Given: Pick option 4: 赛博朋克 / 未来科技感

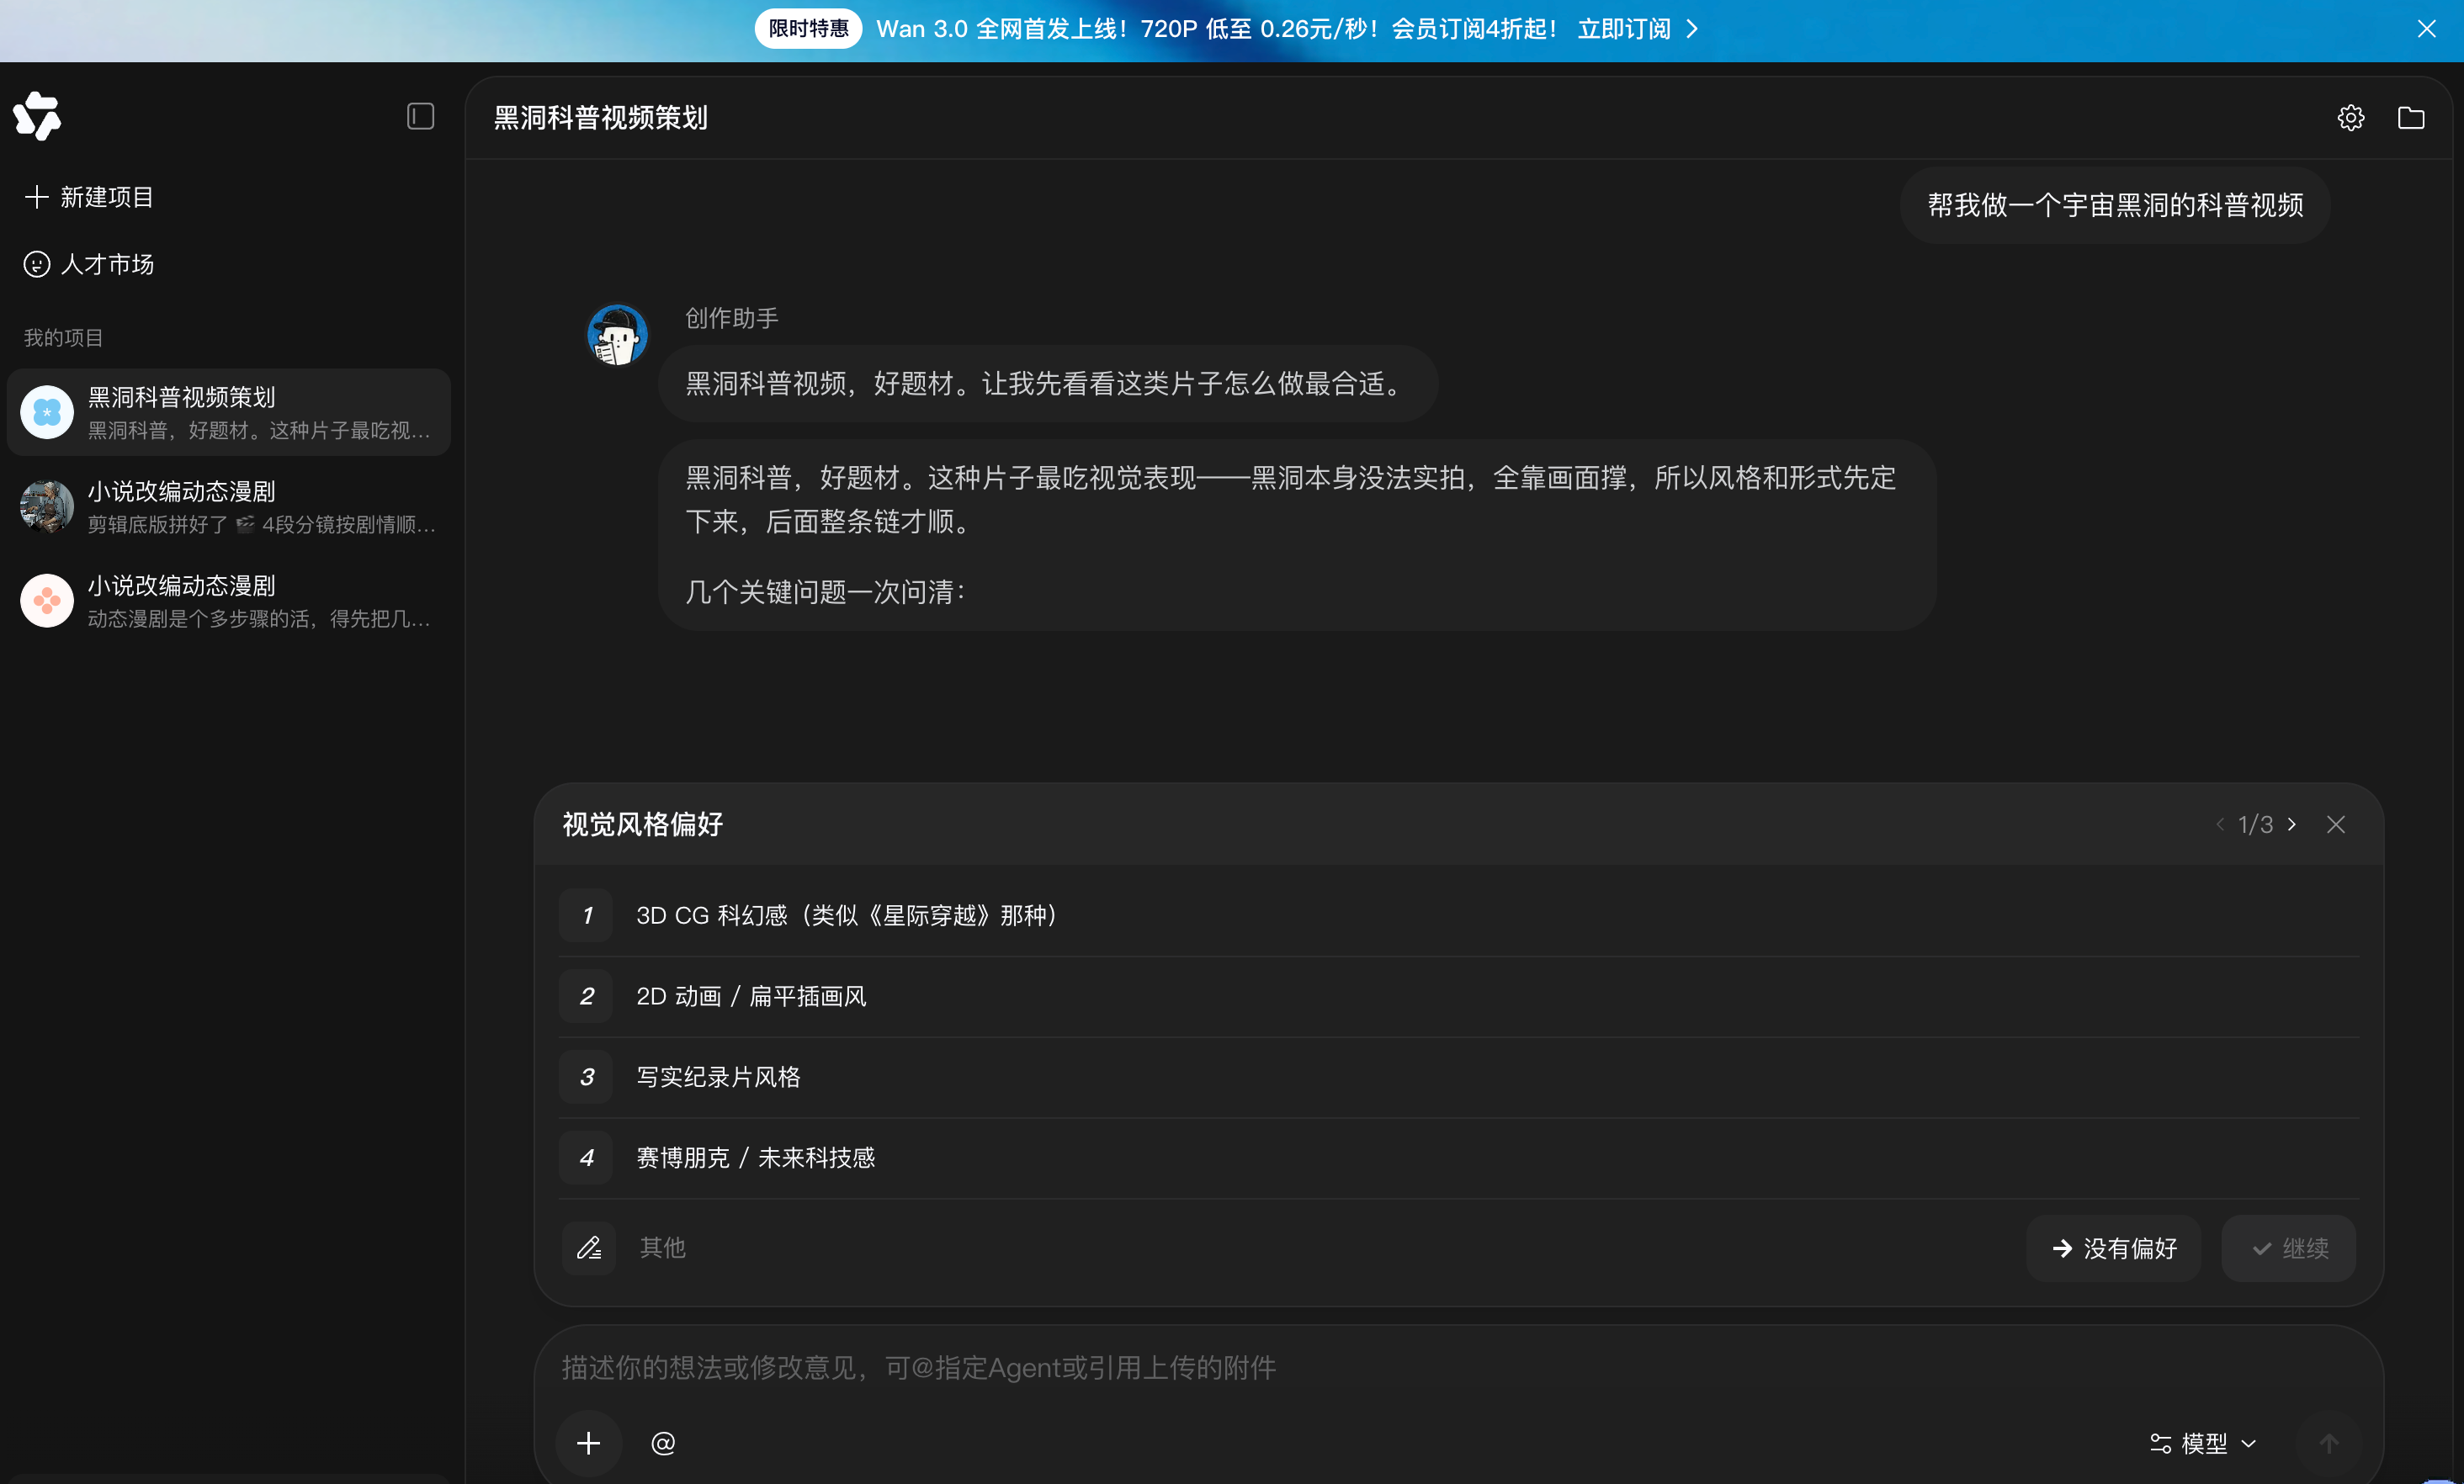Looking at the screenshot, I should pos(1458,1157).
